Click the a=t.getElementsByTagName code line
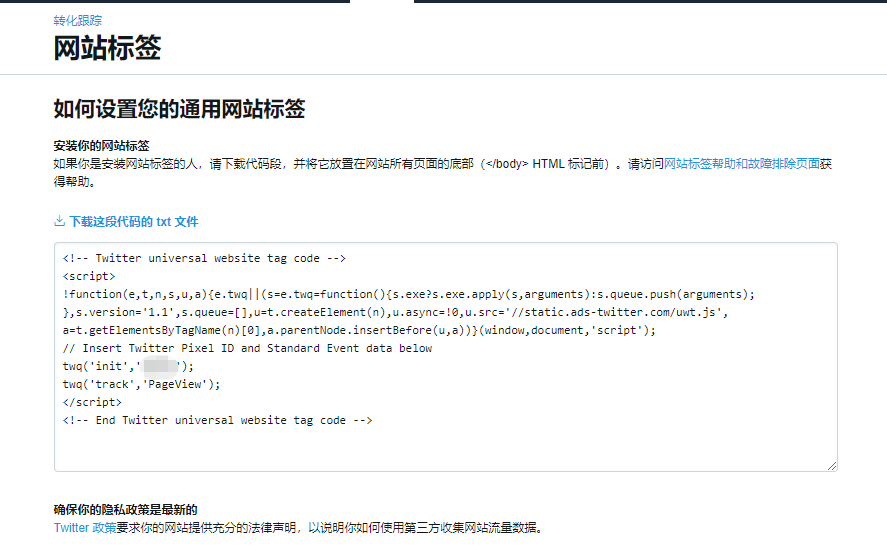 pyautogui.click(x=359, y=331)
